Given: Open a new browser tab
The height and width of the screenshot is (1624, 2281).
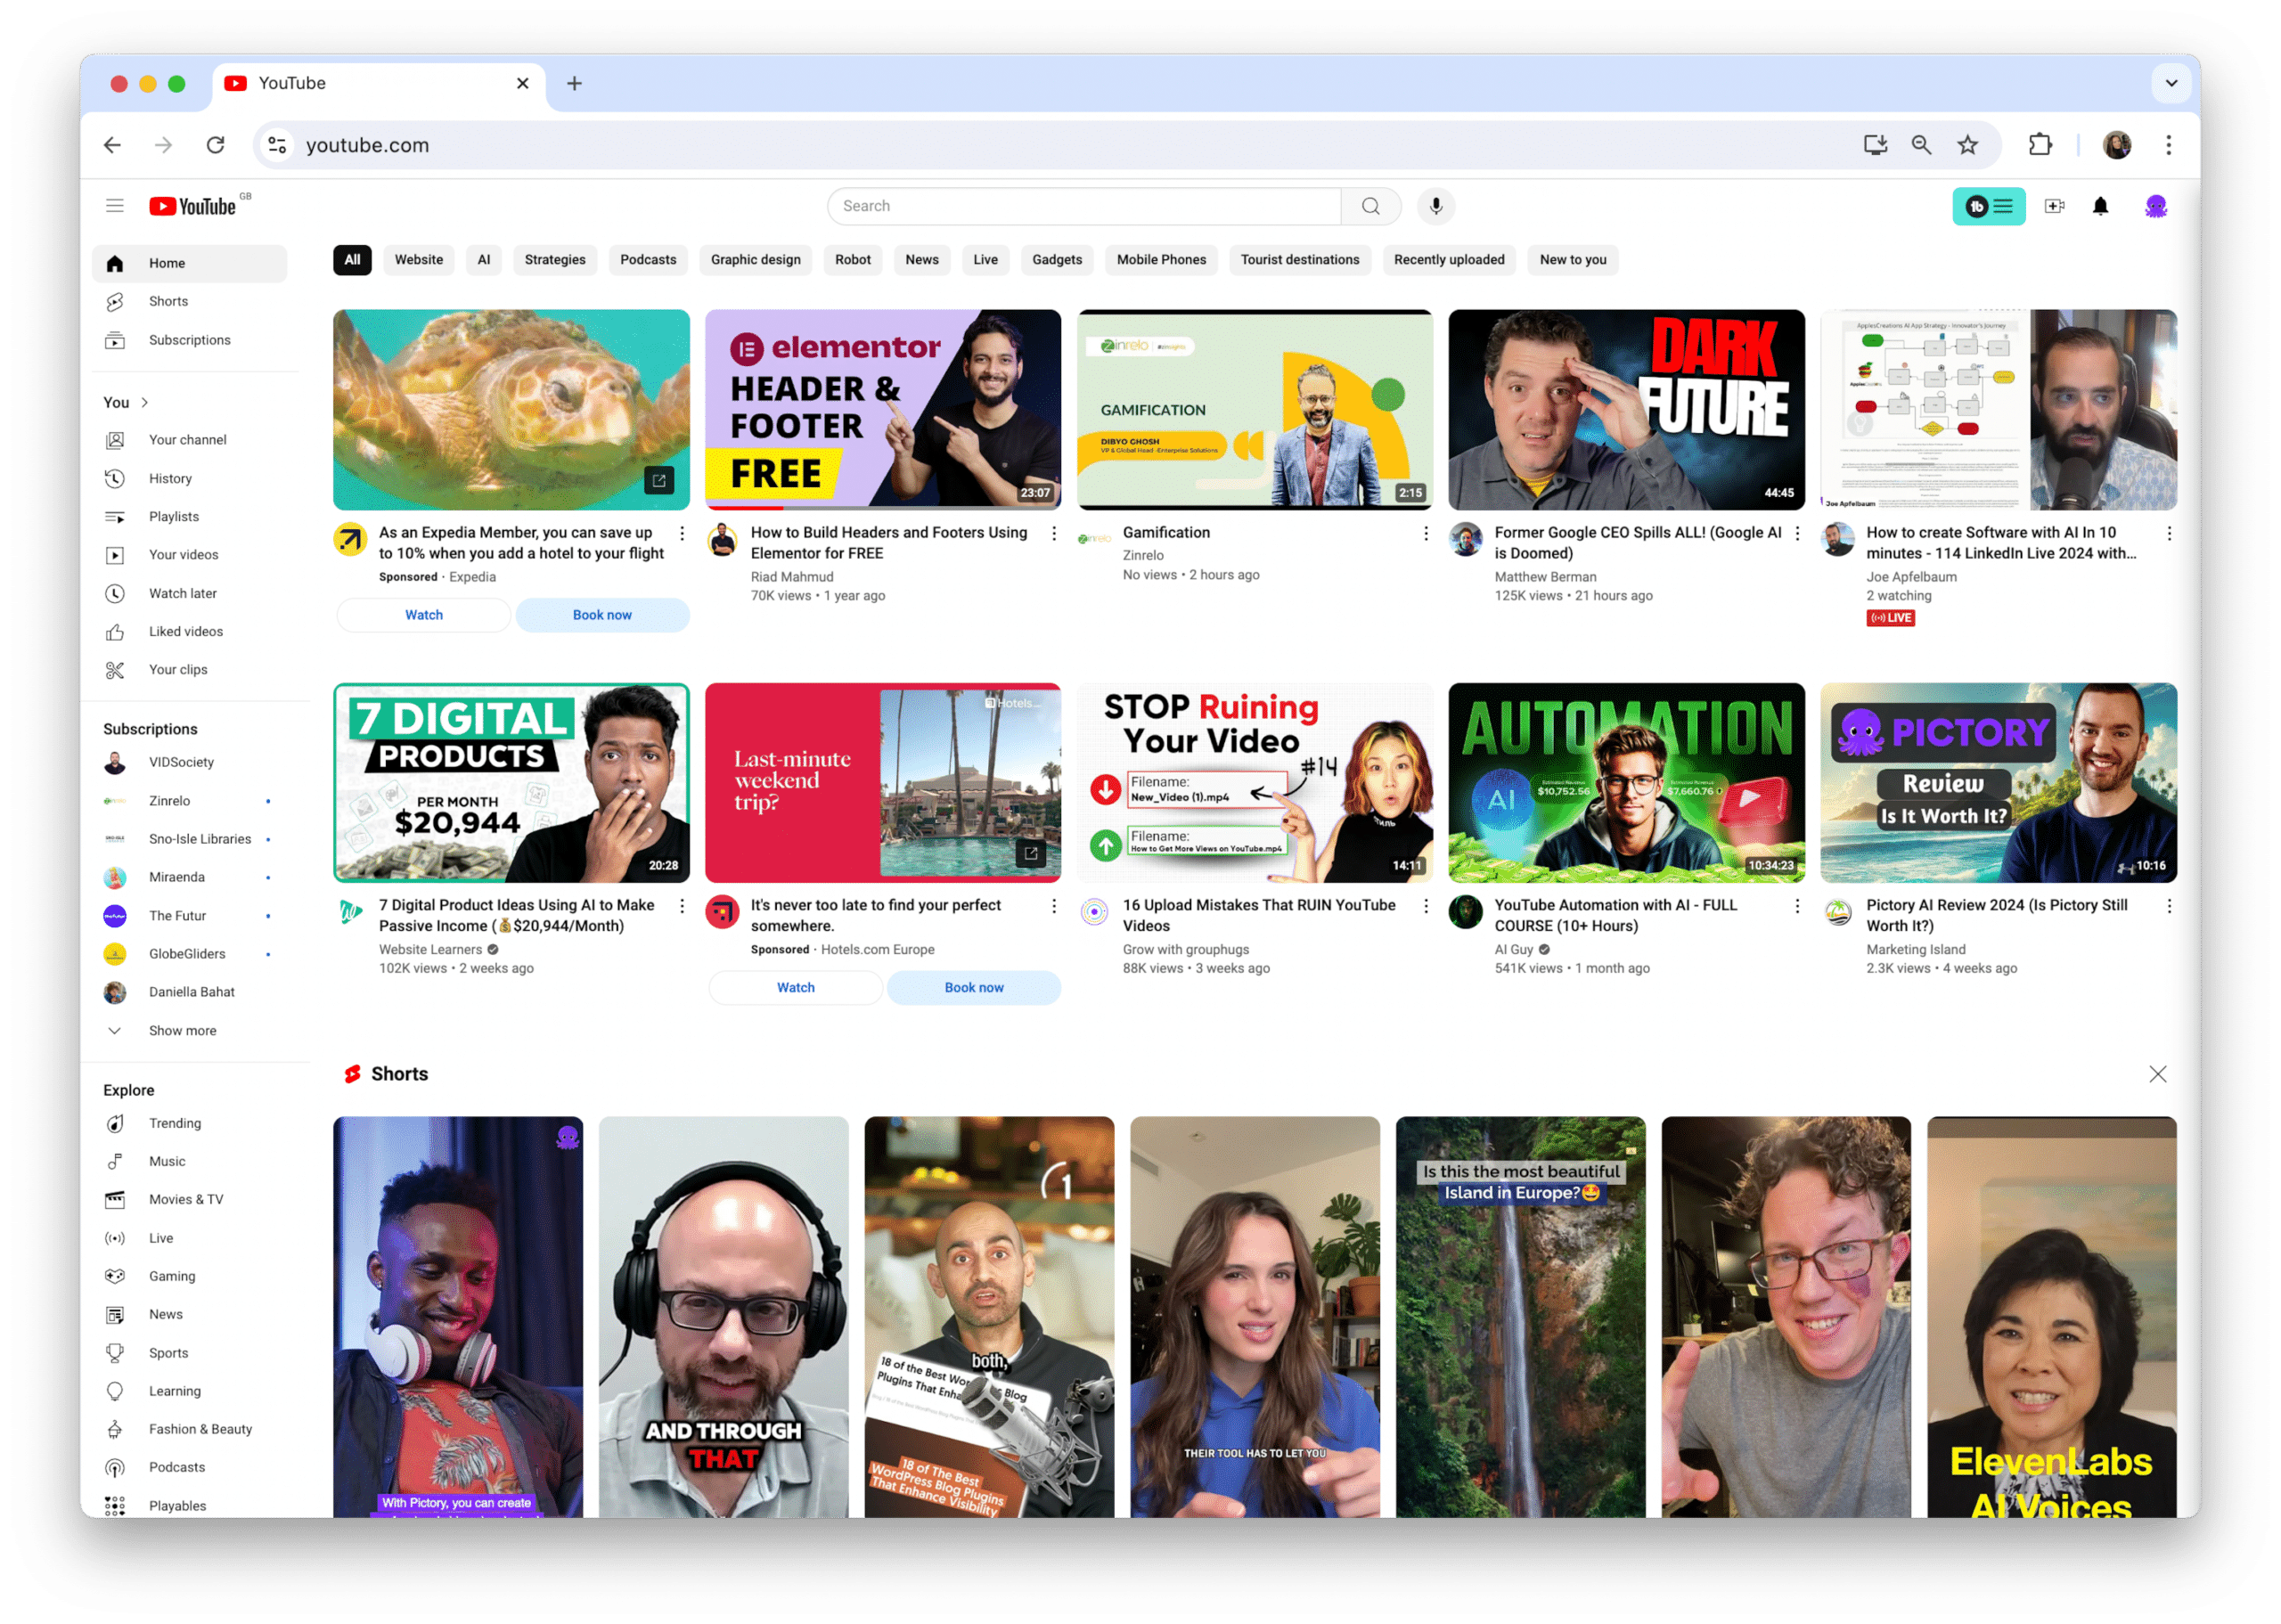Looking at the screenshot, I should [x=574, y=84].
